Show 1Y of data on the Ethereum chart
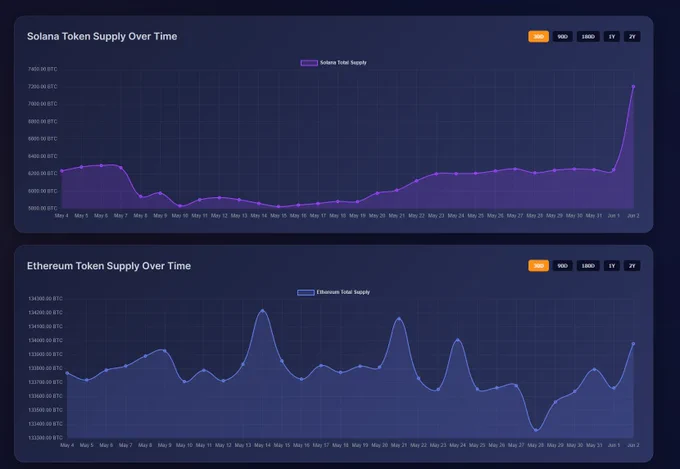This screenshot has width=680, height=469. [611, 266]
